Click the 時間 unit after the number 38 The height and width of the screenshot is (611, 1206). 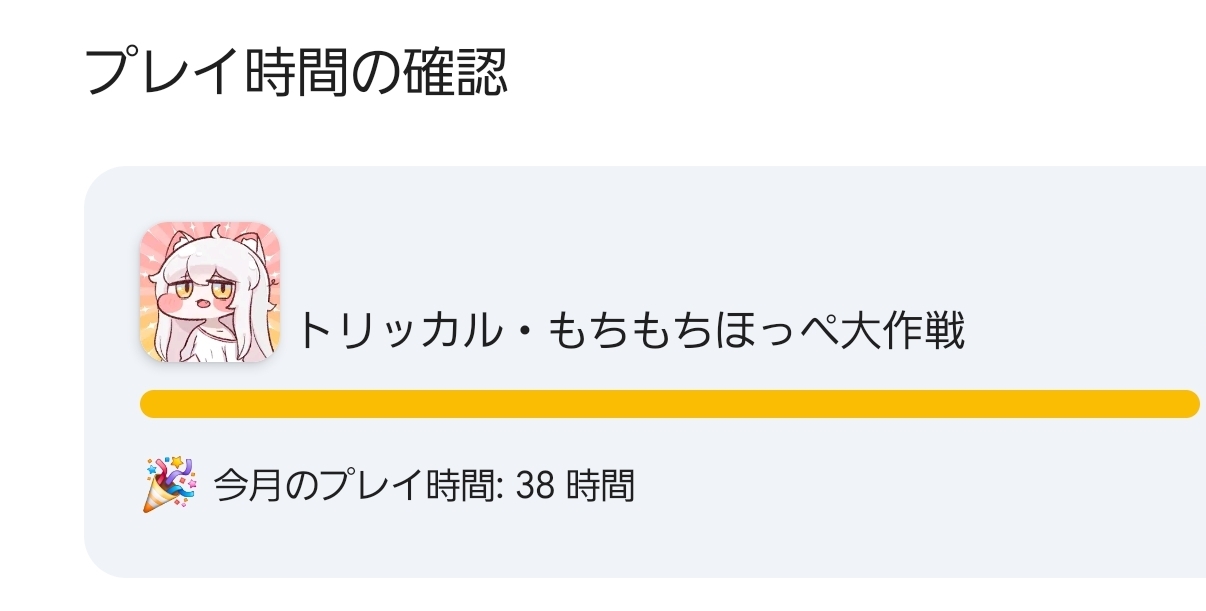click(600, 486)
